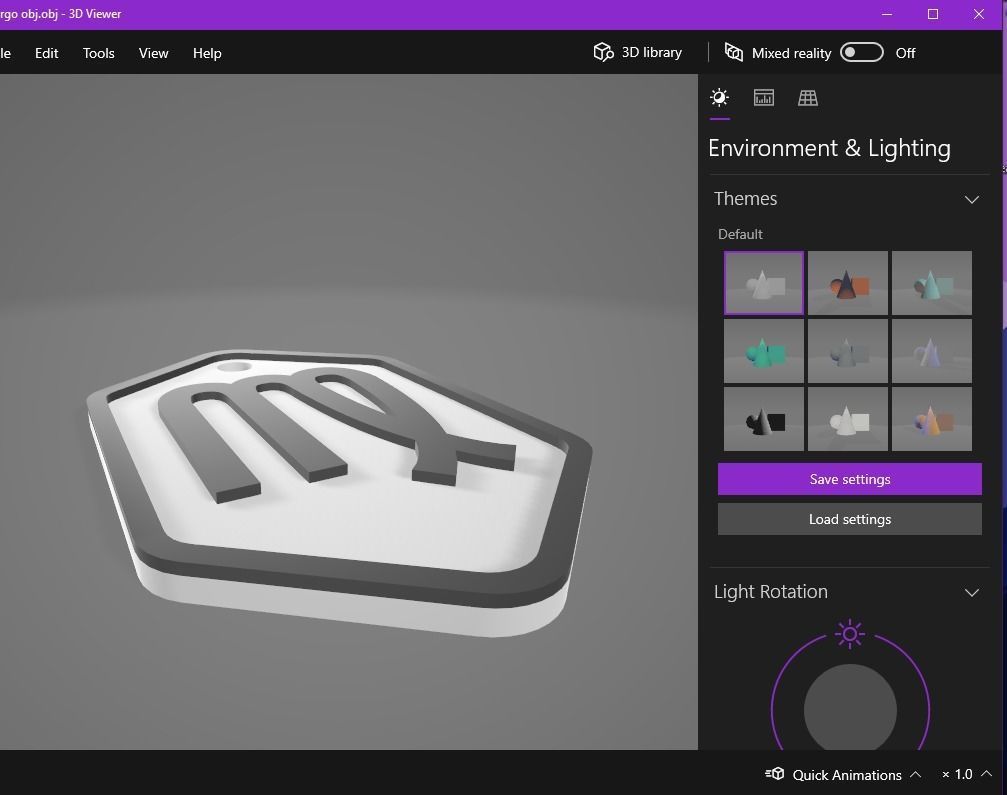The width and height of the screenshot is (1007, 795).
Task: Open the Grid & Views tab icon
Action: (x=808, y=98)
